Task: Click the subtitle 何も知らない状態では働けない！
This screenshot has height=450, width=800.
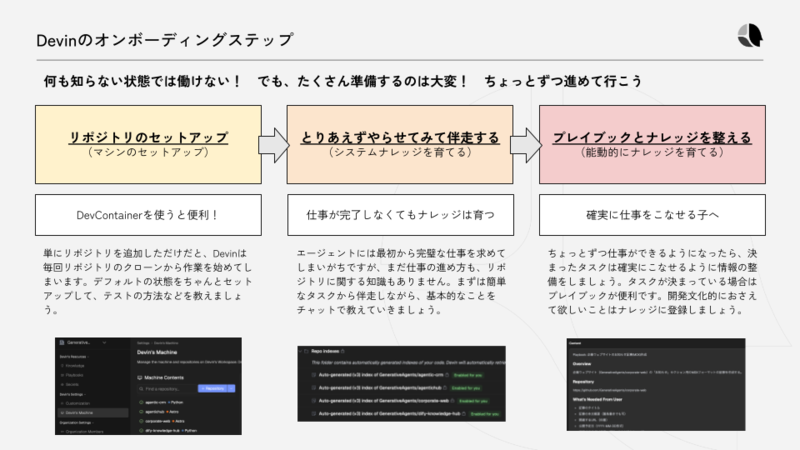Action: pos(143,81)
